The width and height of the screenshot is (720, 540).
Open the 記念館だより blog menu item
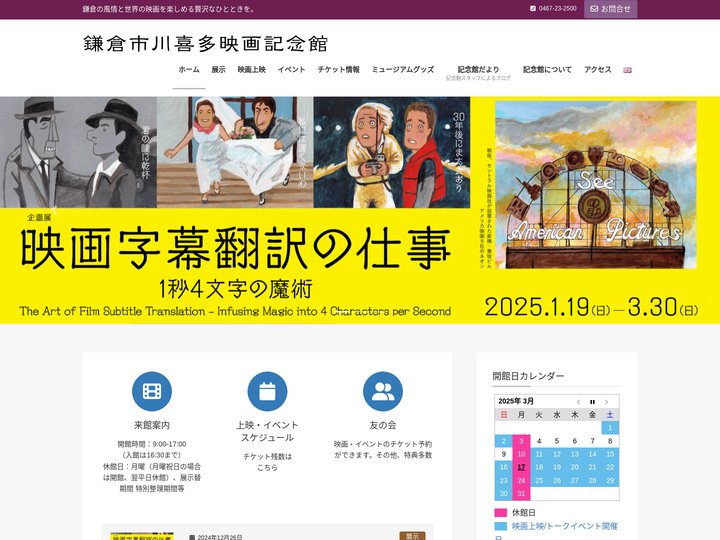[x=478, y=73]
